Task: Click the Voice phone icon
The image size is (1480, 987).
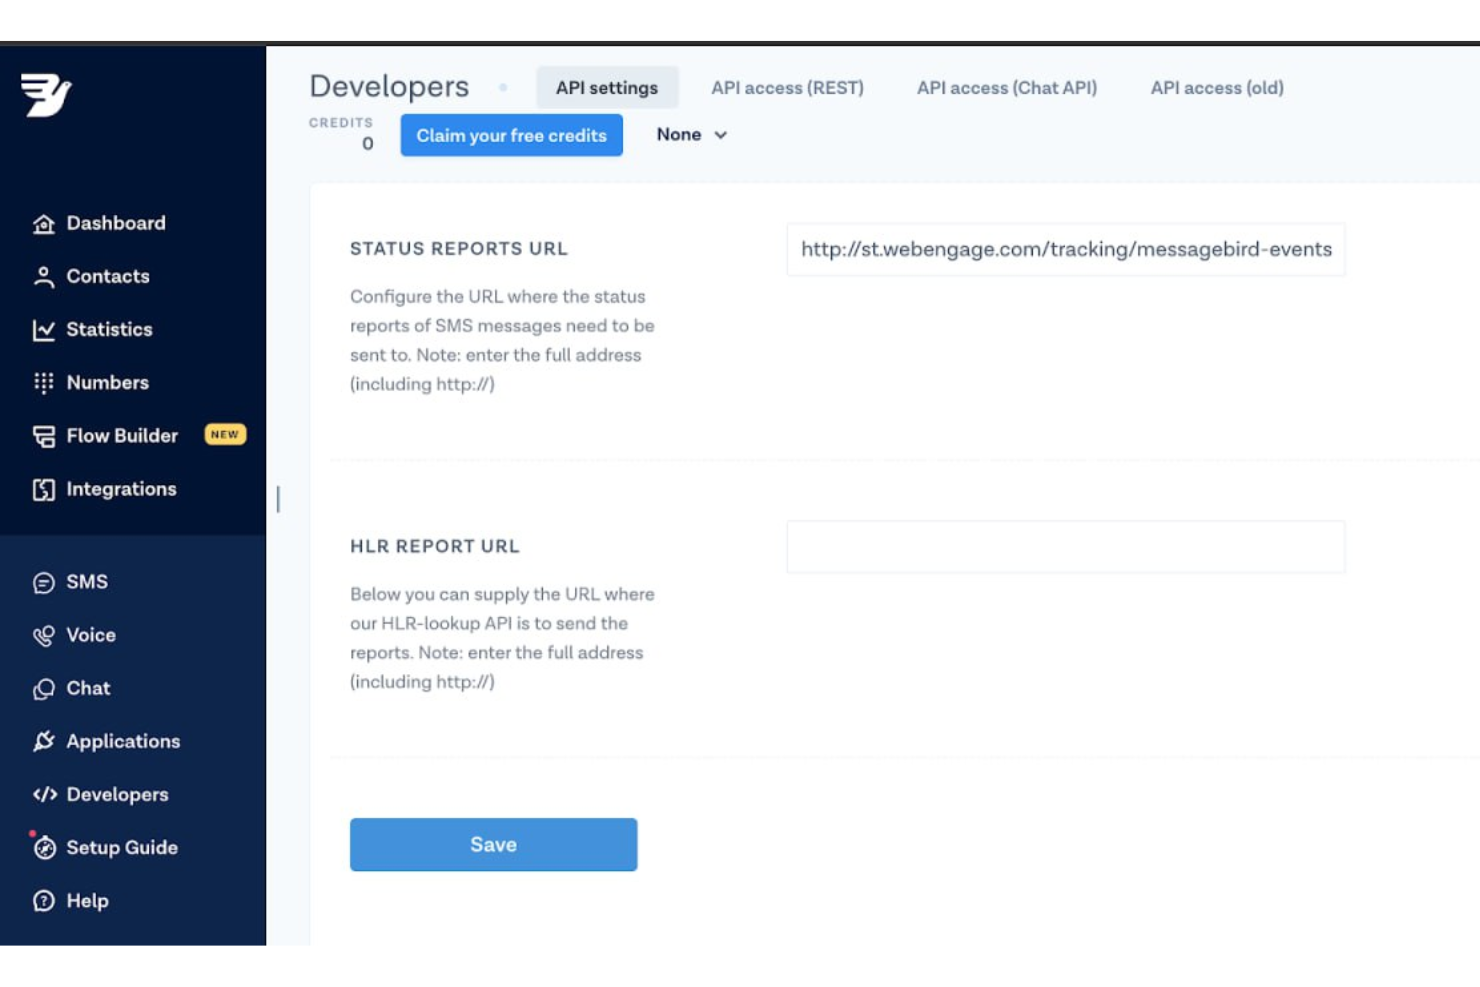Action: [x=43, y=635]
